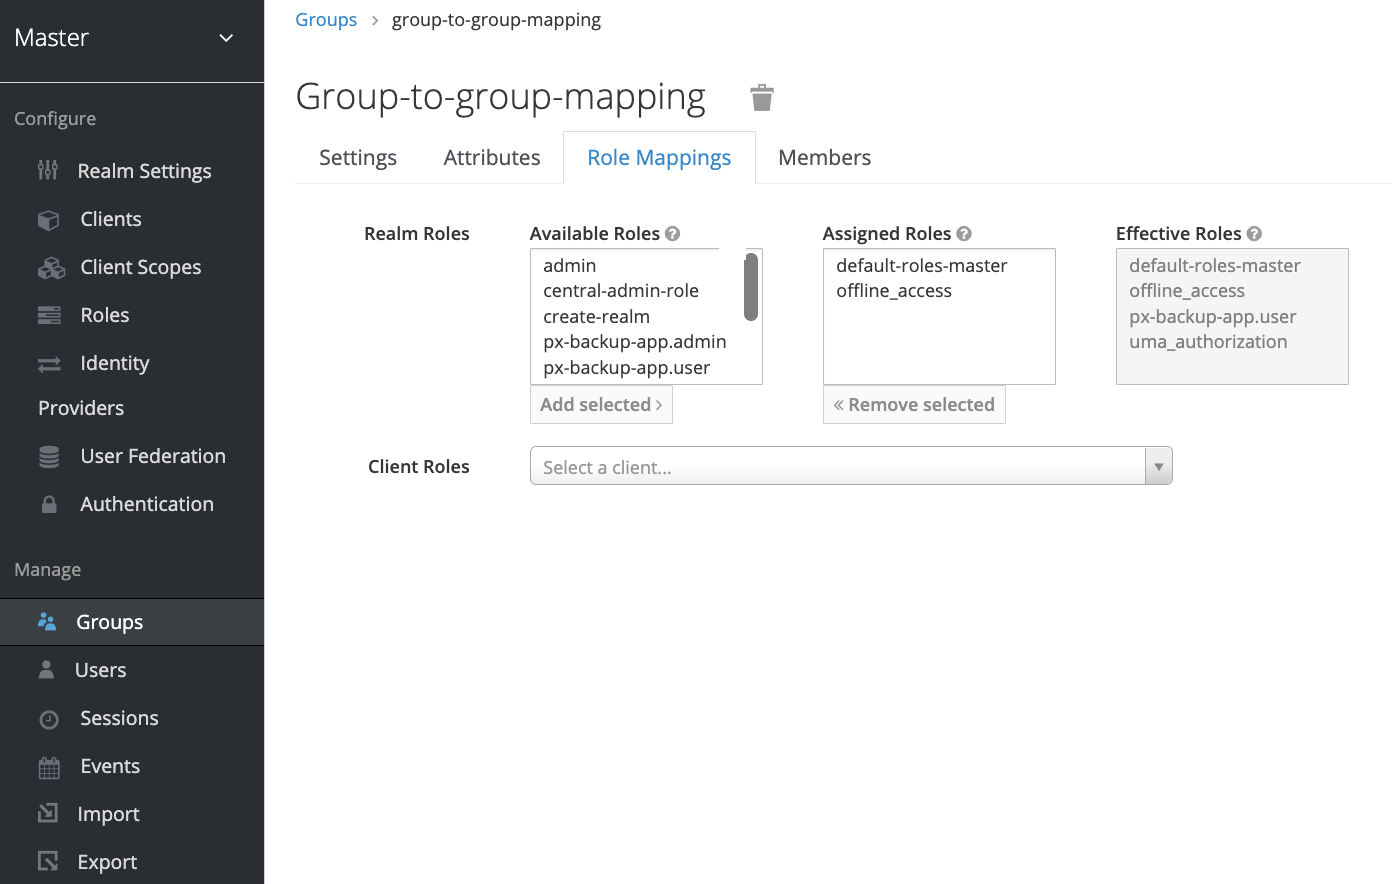Expand the Select a client dropdown
Screen dimensions: 1392x884
(x=838, y=467)
